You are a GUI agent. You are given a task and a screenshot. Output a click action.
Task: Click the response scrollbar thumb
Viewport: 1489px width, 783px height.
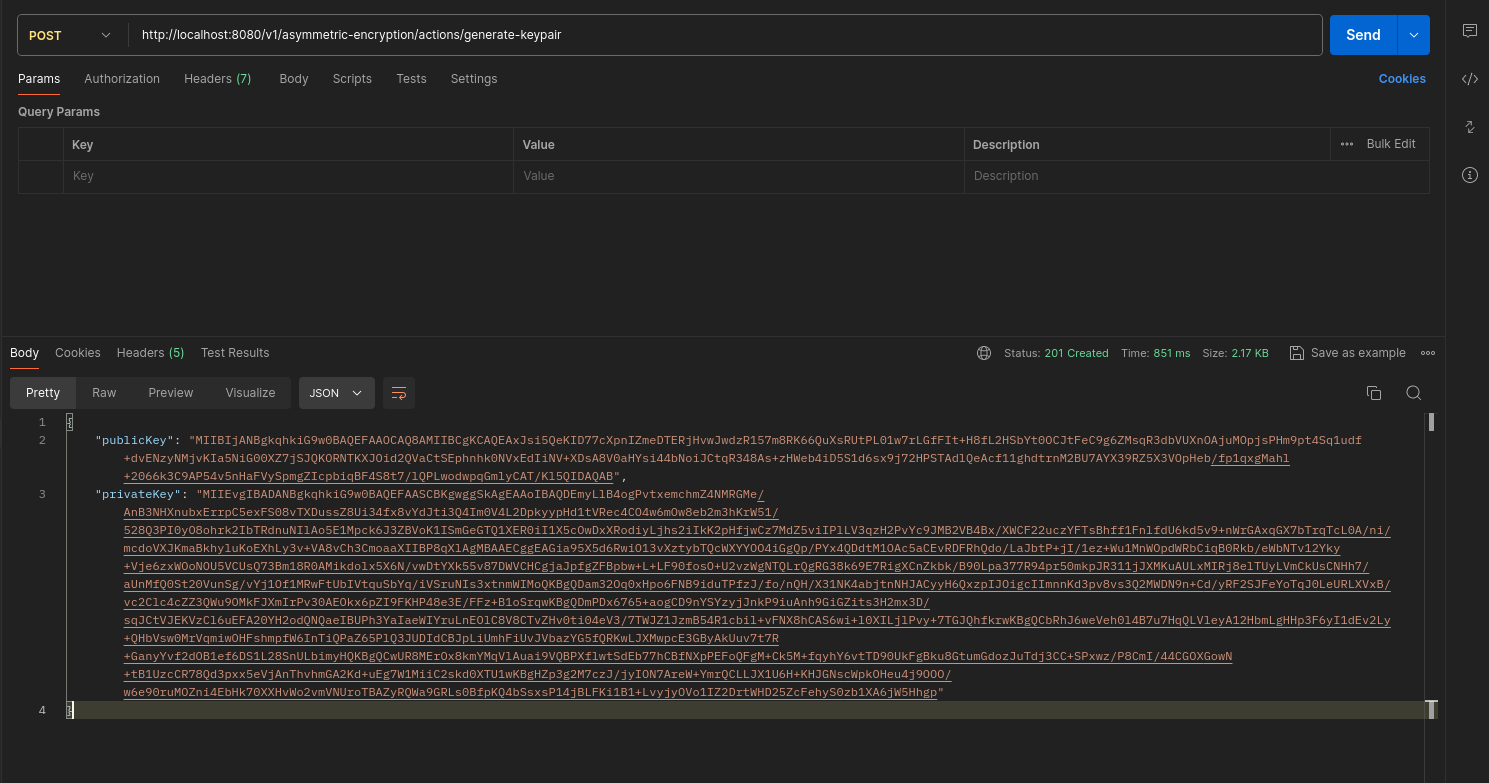(x=1432, y=422)
